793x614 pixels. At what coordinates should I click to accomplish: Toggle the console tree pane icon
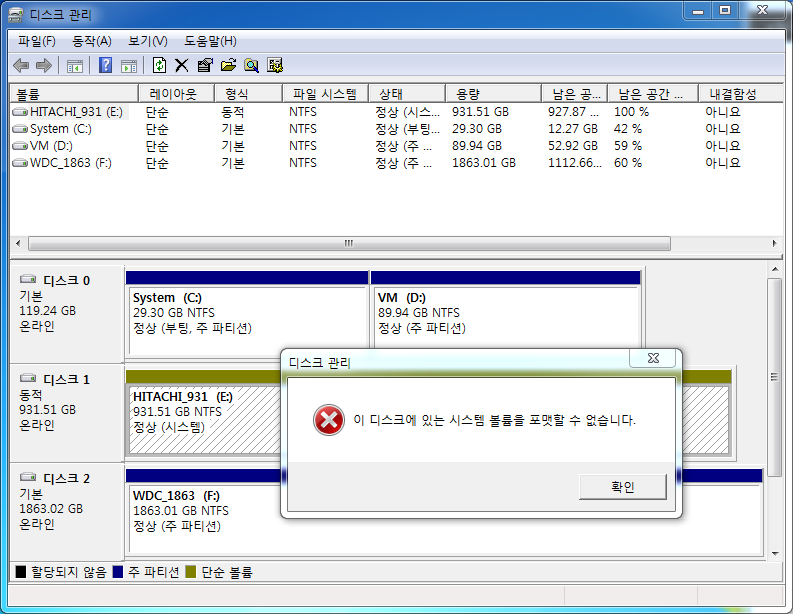pyautogui.click(x=75, y=66)
